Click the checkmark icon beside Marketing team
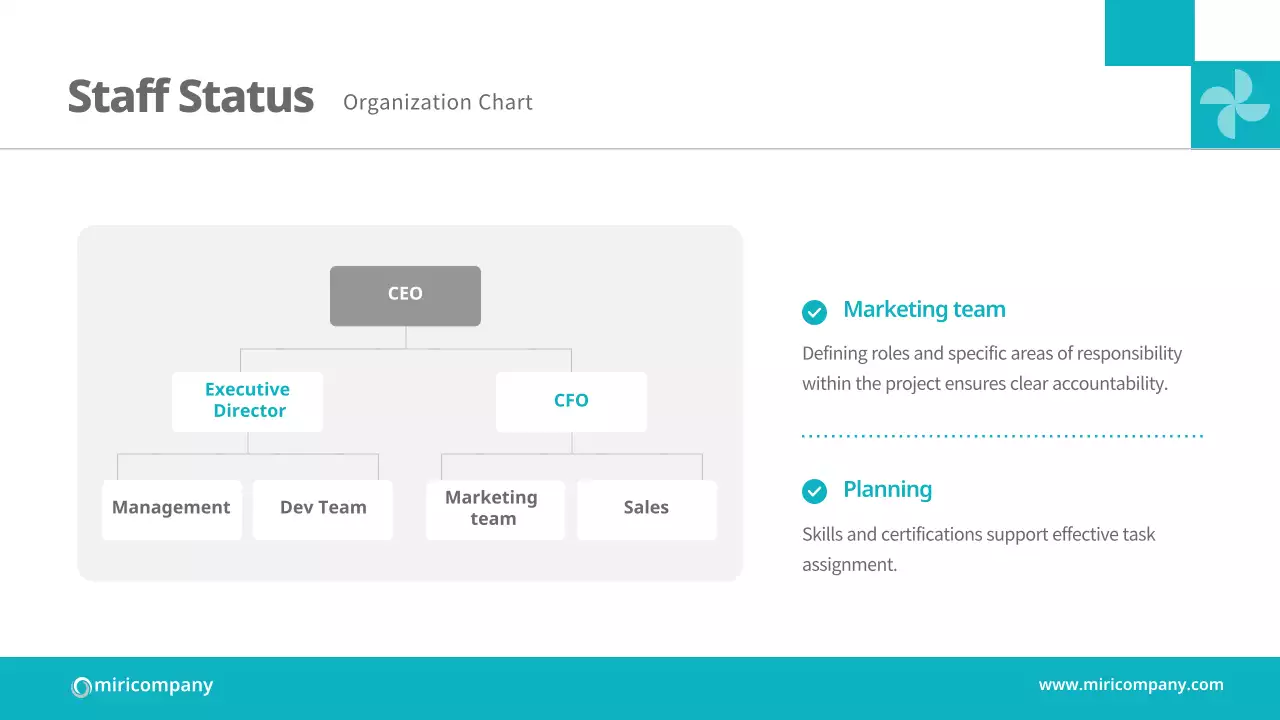1280x720 pixels. [814, 312]
